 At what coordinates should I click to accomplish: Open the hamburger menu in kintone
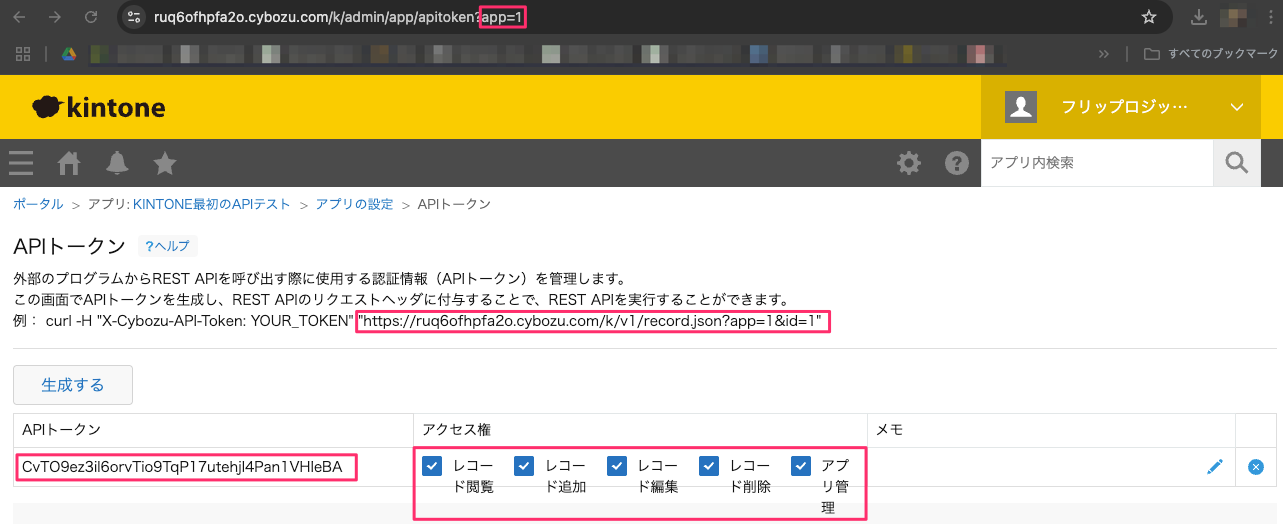pos(21,163)
